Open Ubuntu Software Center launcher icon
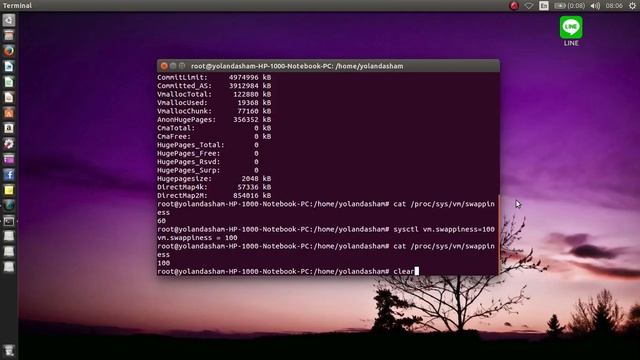 coord(9,113)
